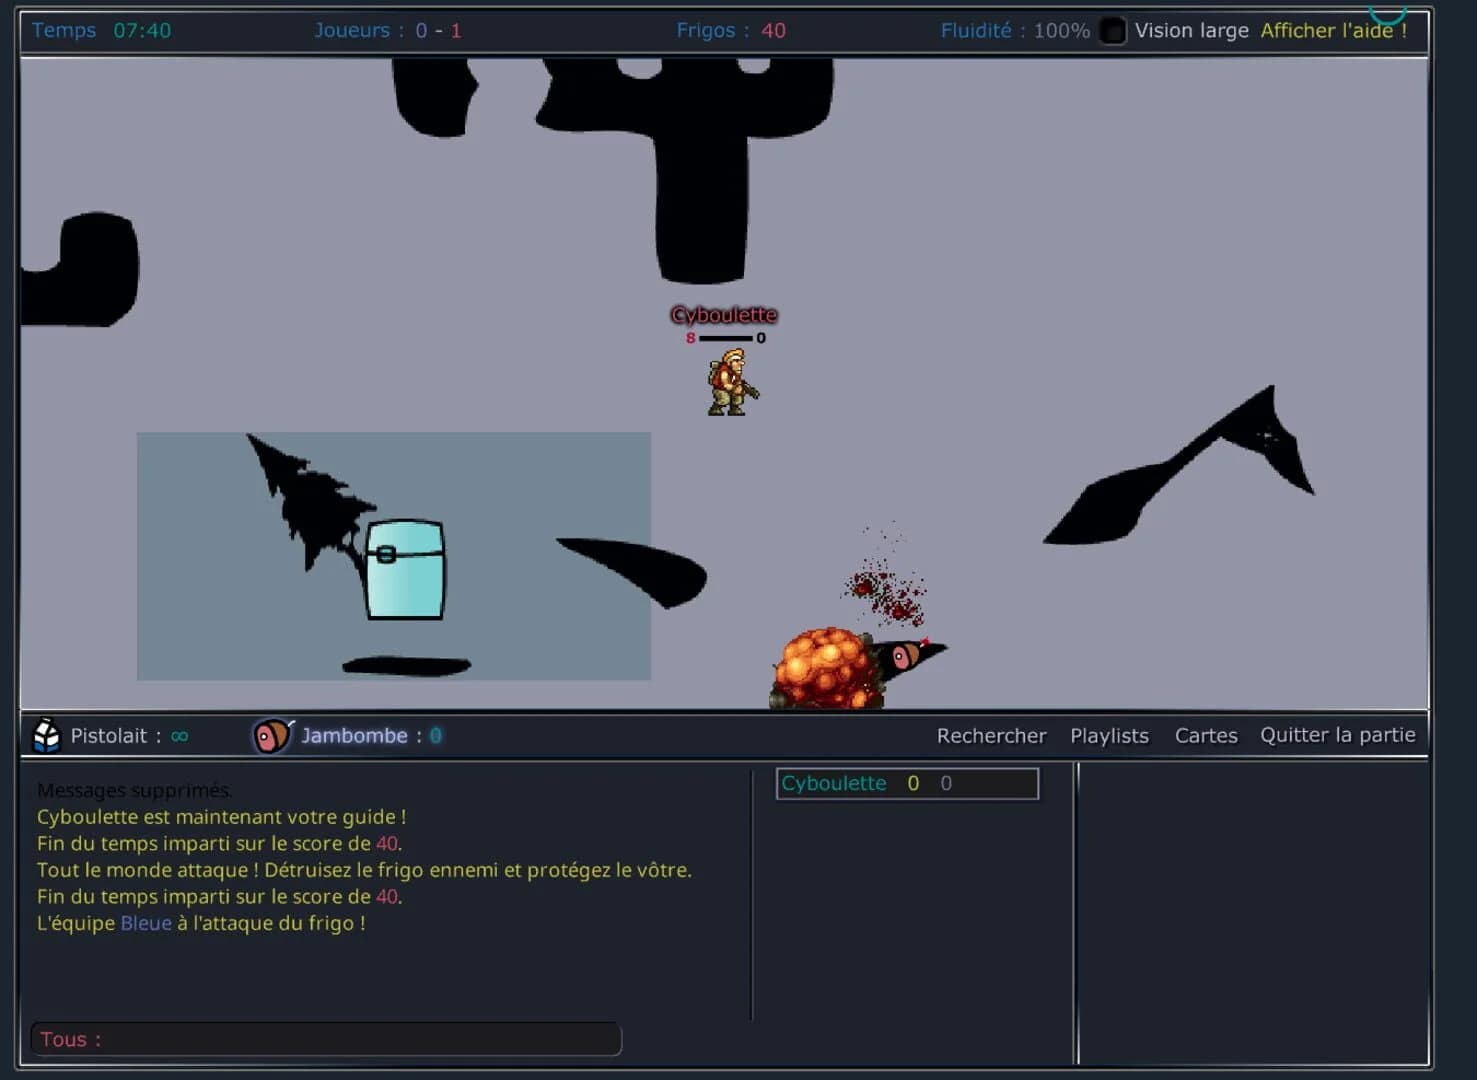Viewport: 1477px width, 1080px height.
Task: Click the Frigos counter showing 40
Action: coord(731,30)
